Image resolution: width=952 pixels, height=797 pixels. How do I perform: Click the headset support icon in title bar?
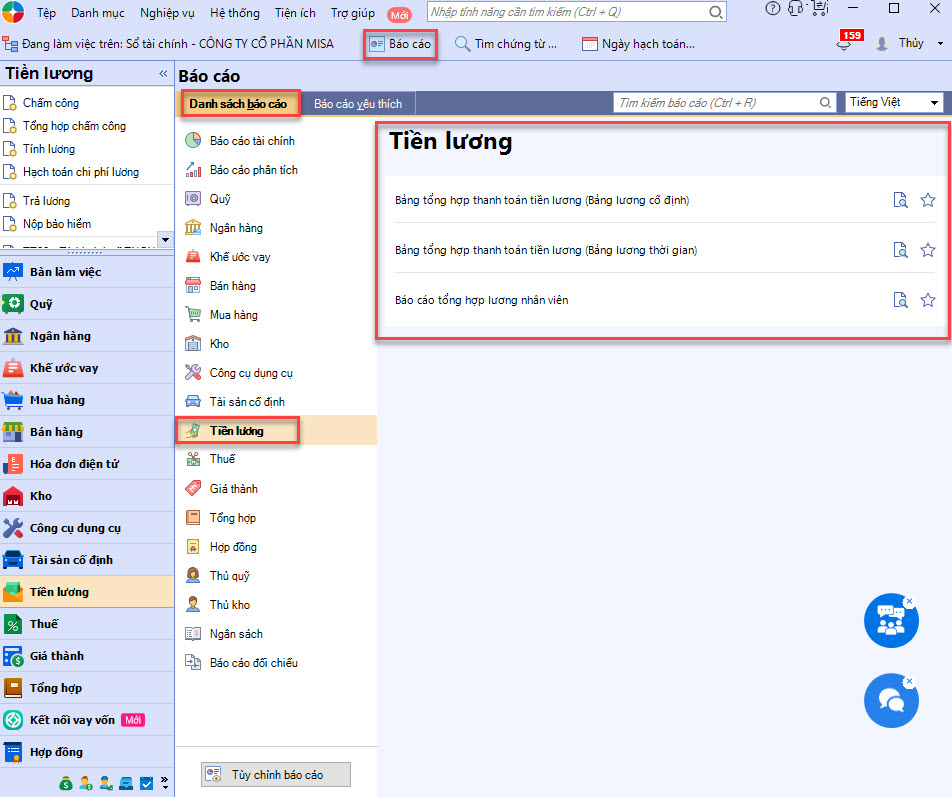[x=796, y=9]
